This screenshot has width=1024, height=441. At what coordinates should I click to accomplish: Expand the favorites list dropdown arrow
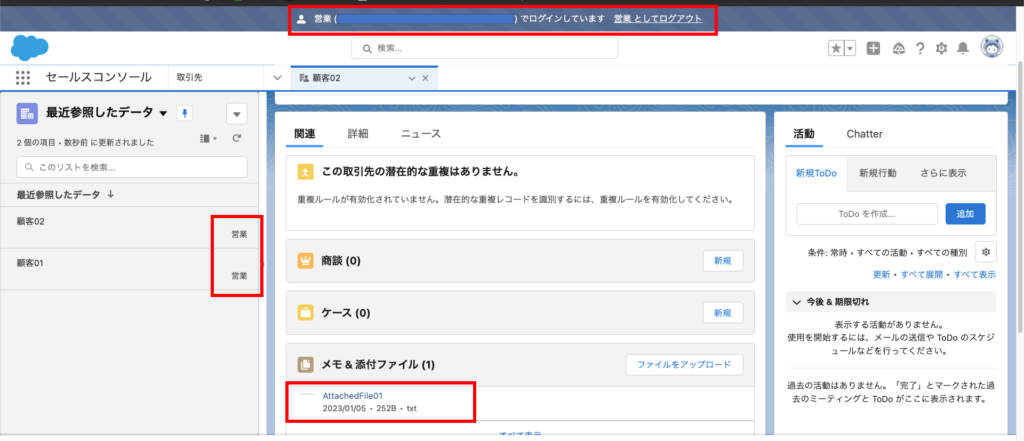850,48
